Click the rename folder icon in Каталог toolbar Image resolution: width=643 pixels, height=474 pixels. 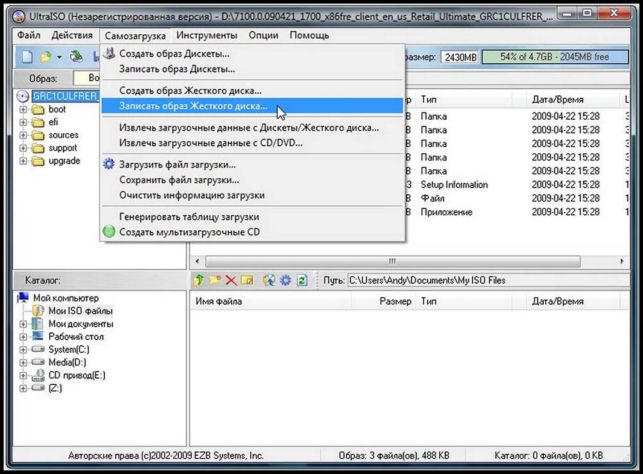pos(247,280)
